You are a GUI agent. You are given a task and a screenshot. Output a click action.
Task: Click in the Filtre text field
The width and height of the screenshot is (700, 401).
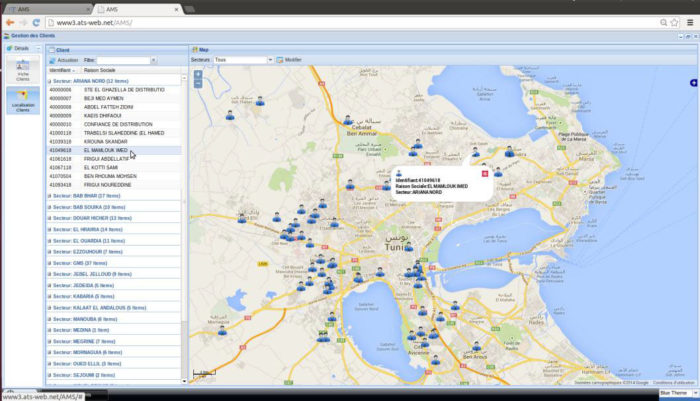(x=122, y=60)
